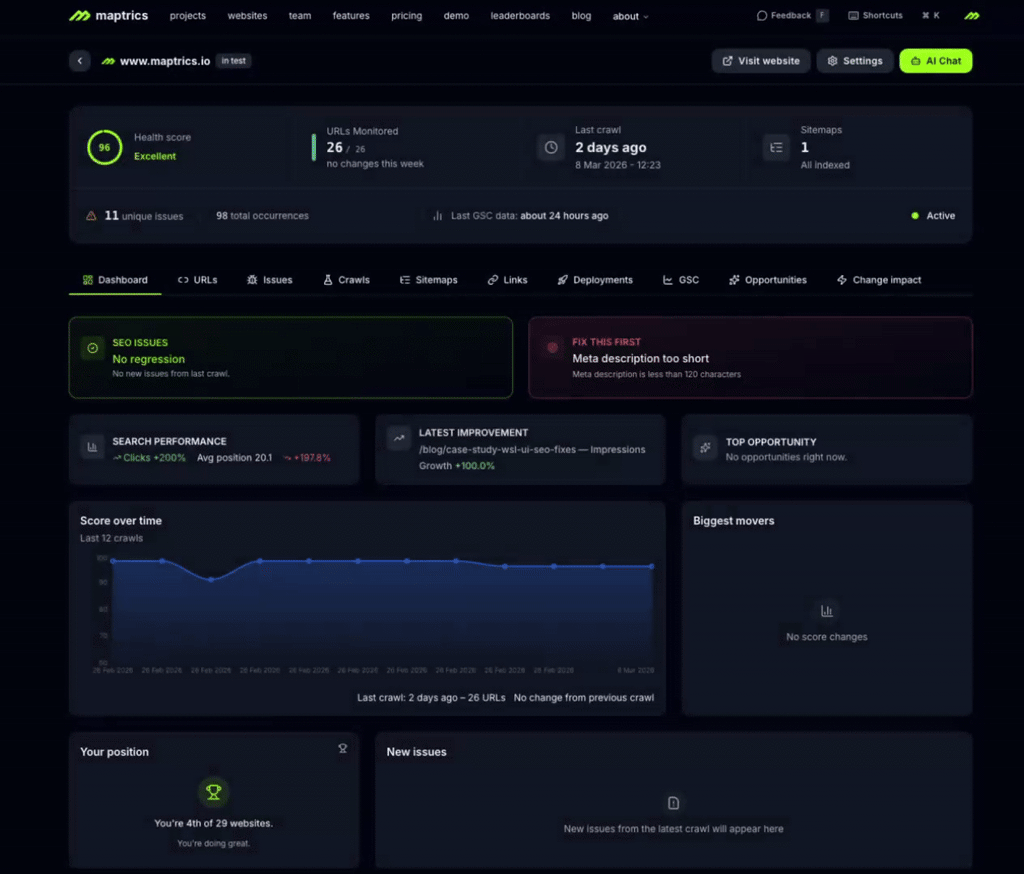Click the Last crawl clock icon
Viewport: 1024px width, 874px height.
pyautogui.click(x=551, y=147)
